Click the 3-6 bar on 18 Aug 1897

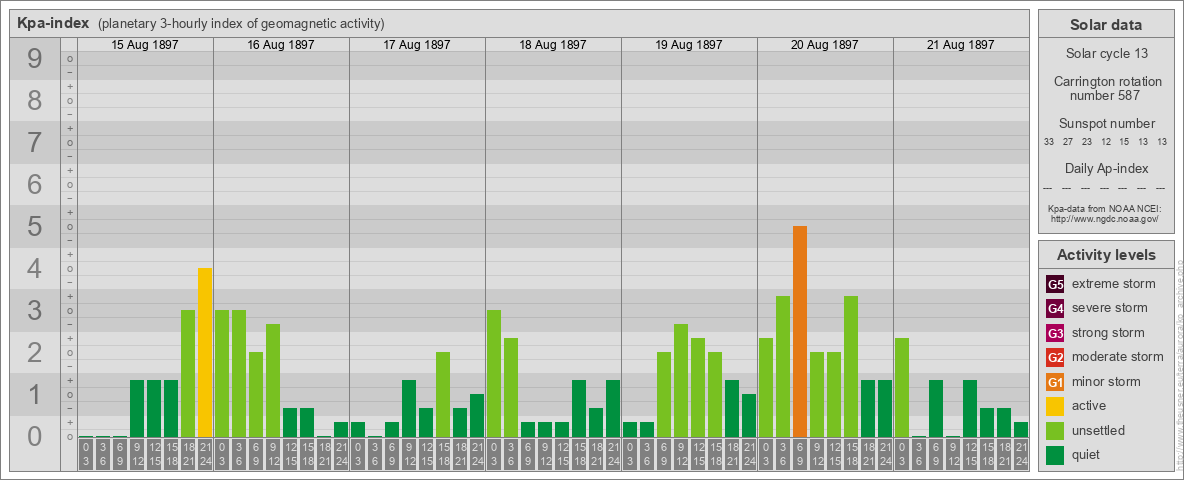[x=510, y=388]
